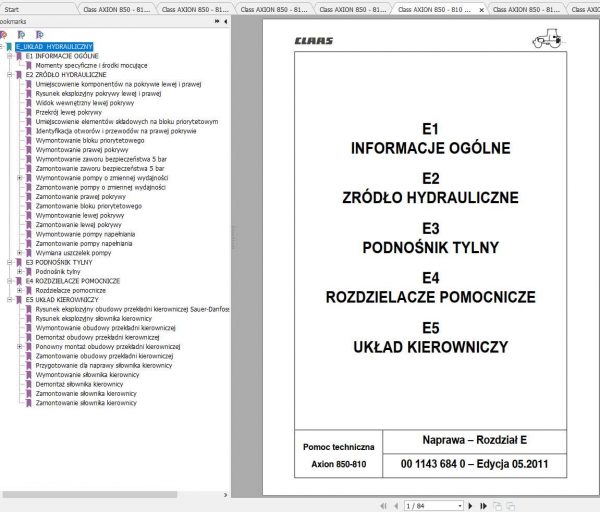Open Momenty specyficzne i środki mocujące bookmark
The width and height of the screenshot is (600, 512).
[91, 65]
